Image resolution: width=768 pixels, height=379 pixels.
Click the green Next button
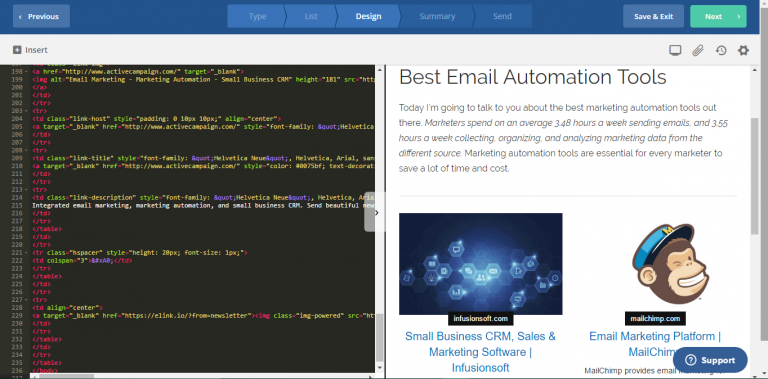click(718, 16)
